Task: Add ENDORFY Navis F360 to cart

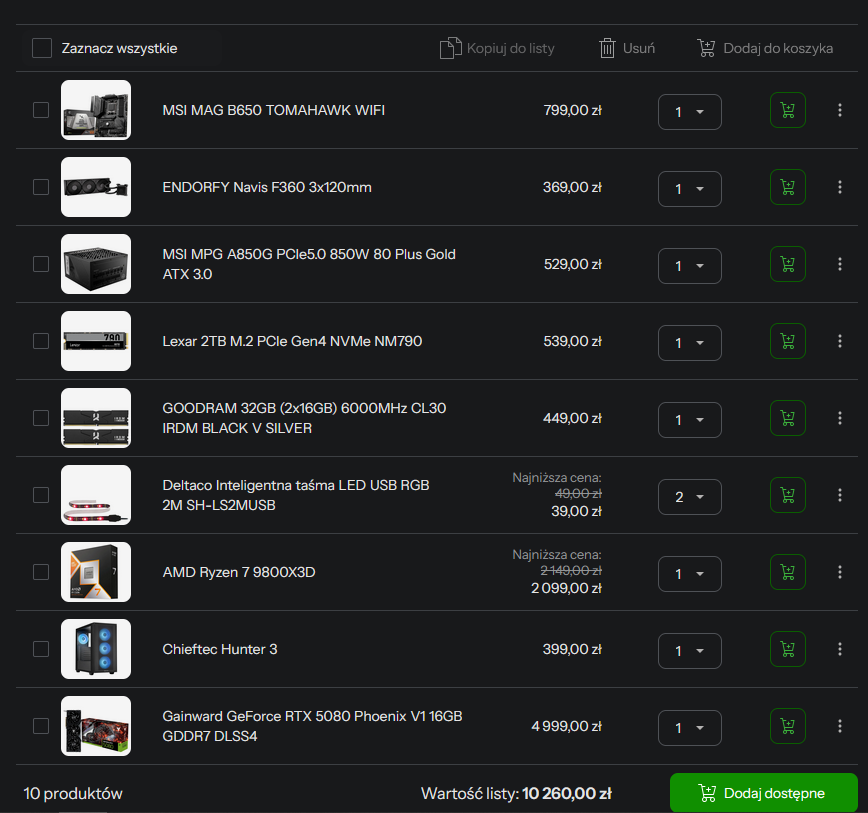Action: pos(787,188)
